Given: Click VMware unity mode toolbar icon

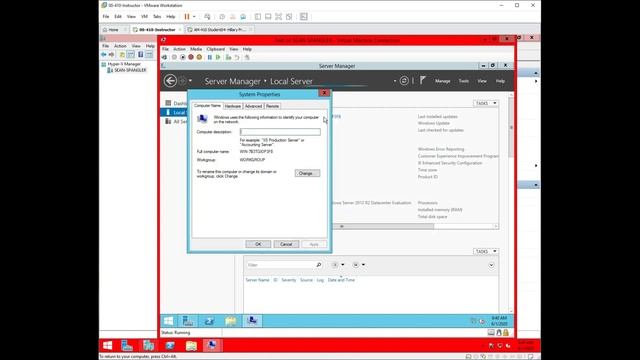Looking at the screenshot, I should [289, 17].
